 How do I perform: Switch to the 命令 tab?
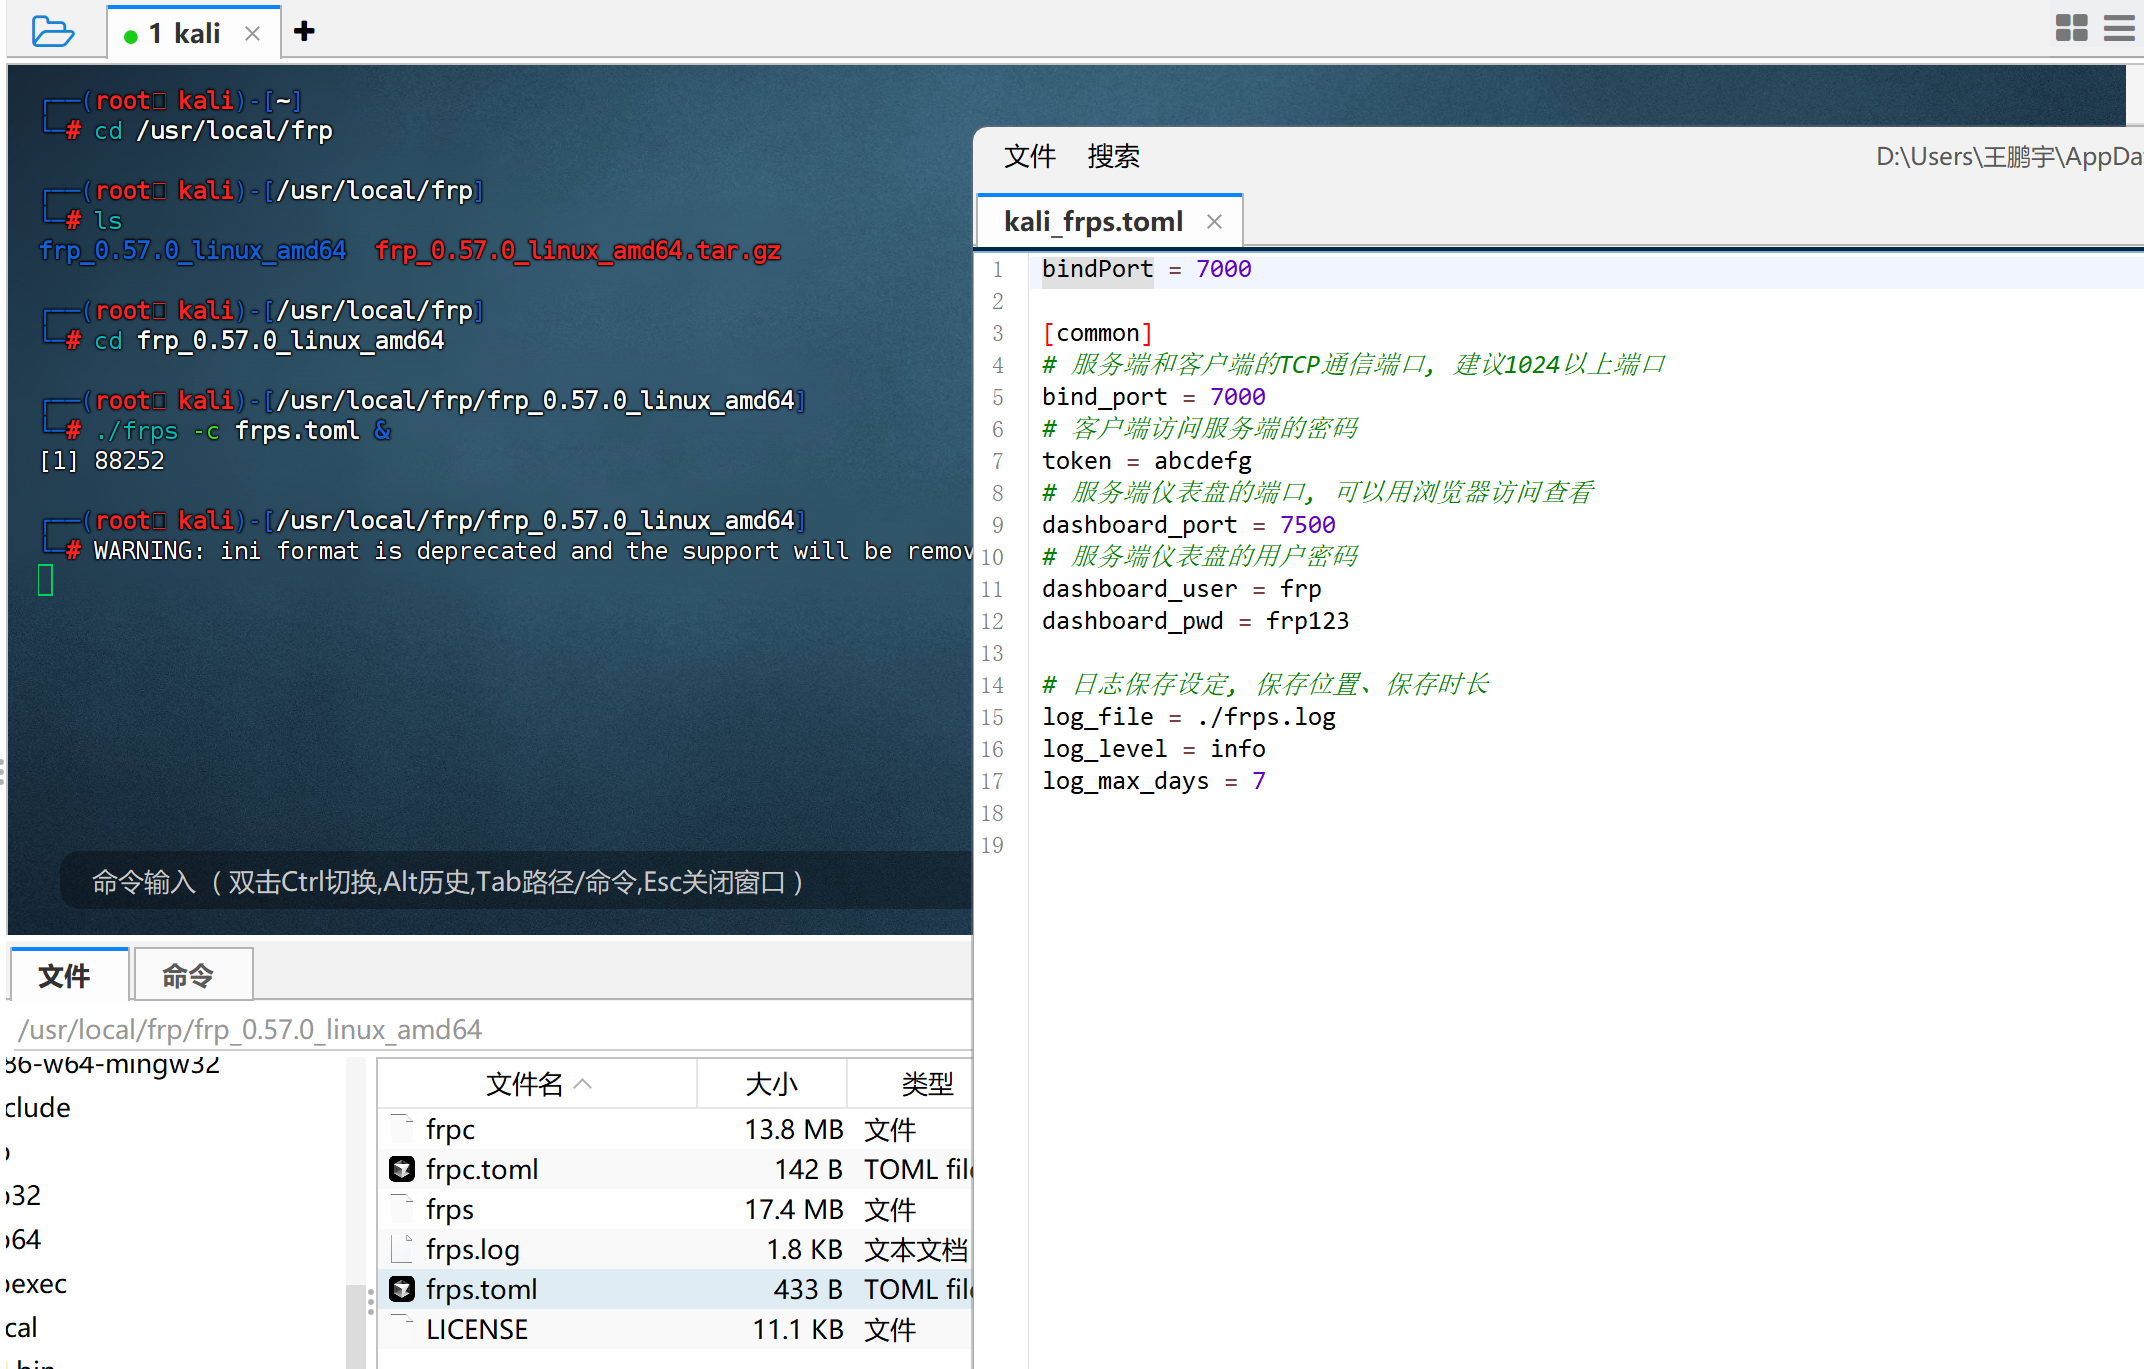(x=188, y=975)
